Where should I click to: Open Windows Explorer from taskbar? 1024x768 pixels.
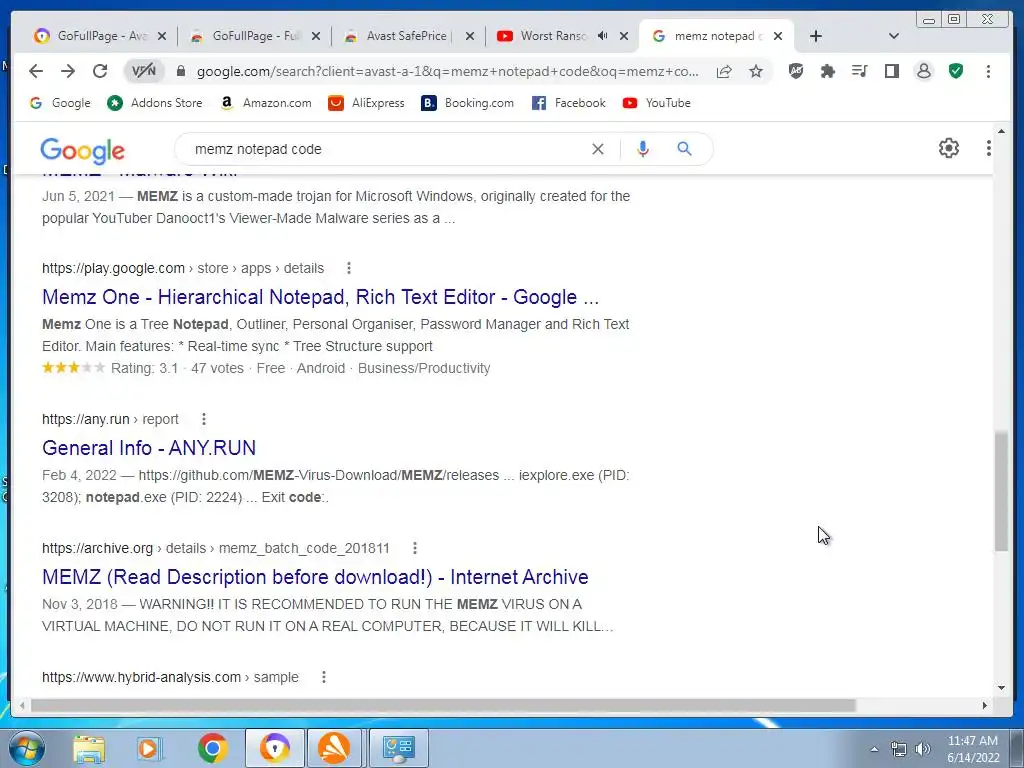click(x=89, y=749)
